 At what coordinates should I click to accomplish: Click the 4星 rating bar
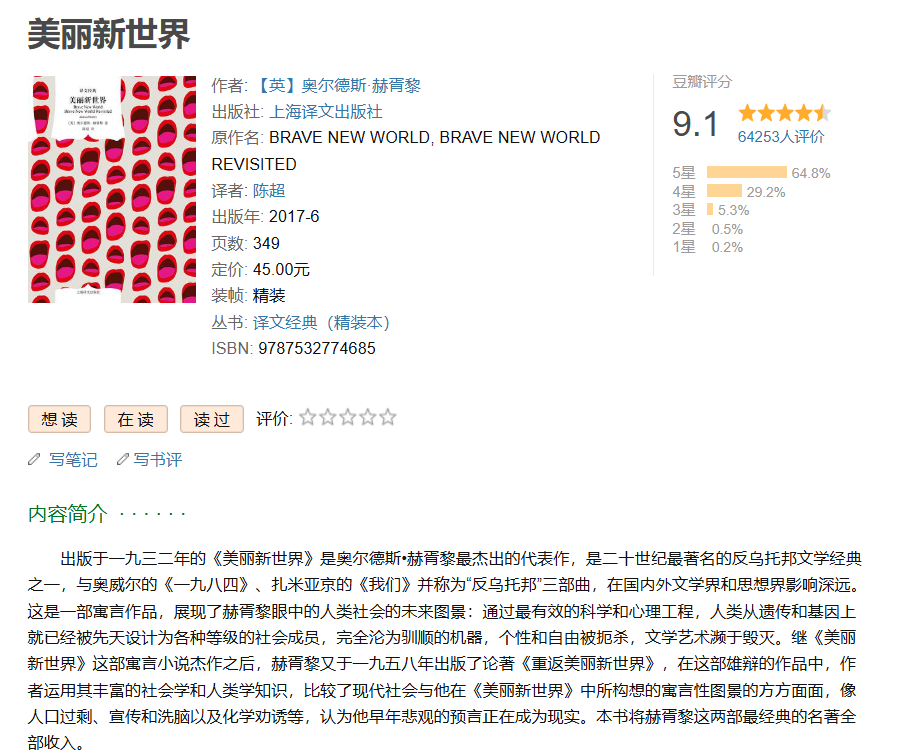click(724, 191)
